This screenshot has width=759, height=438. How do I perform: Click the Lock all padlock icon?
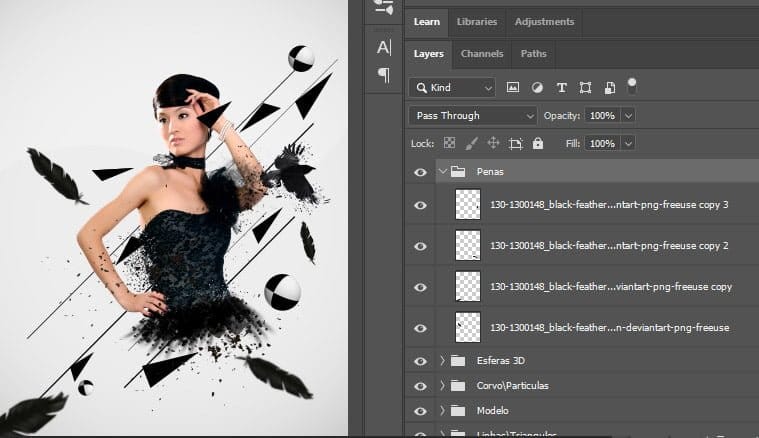tap(538, 143)
